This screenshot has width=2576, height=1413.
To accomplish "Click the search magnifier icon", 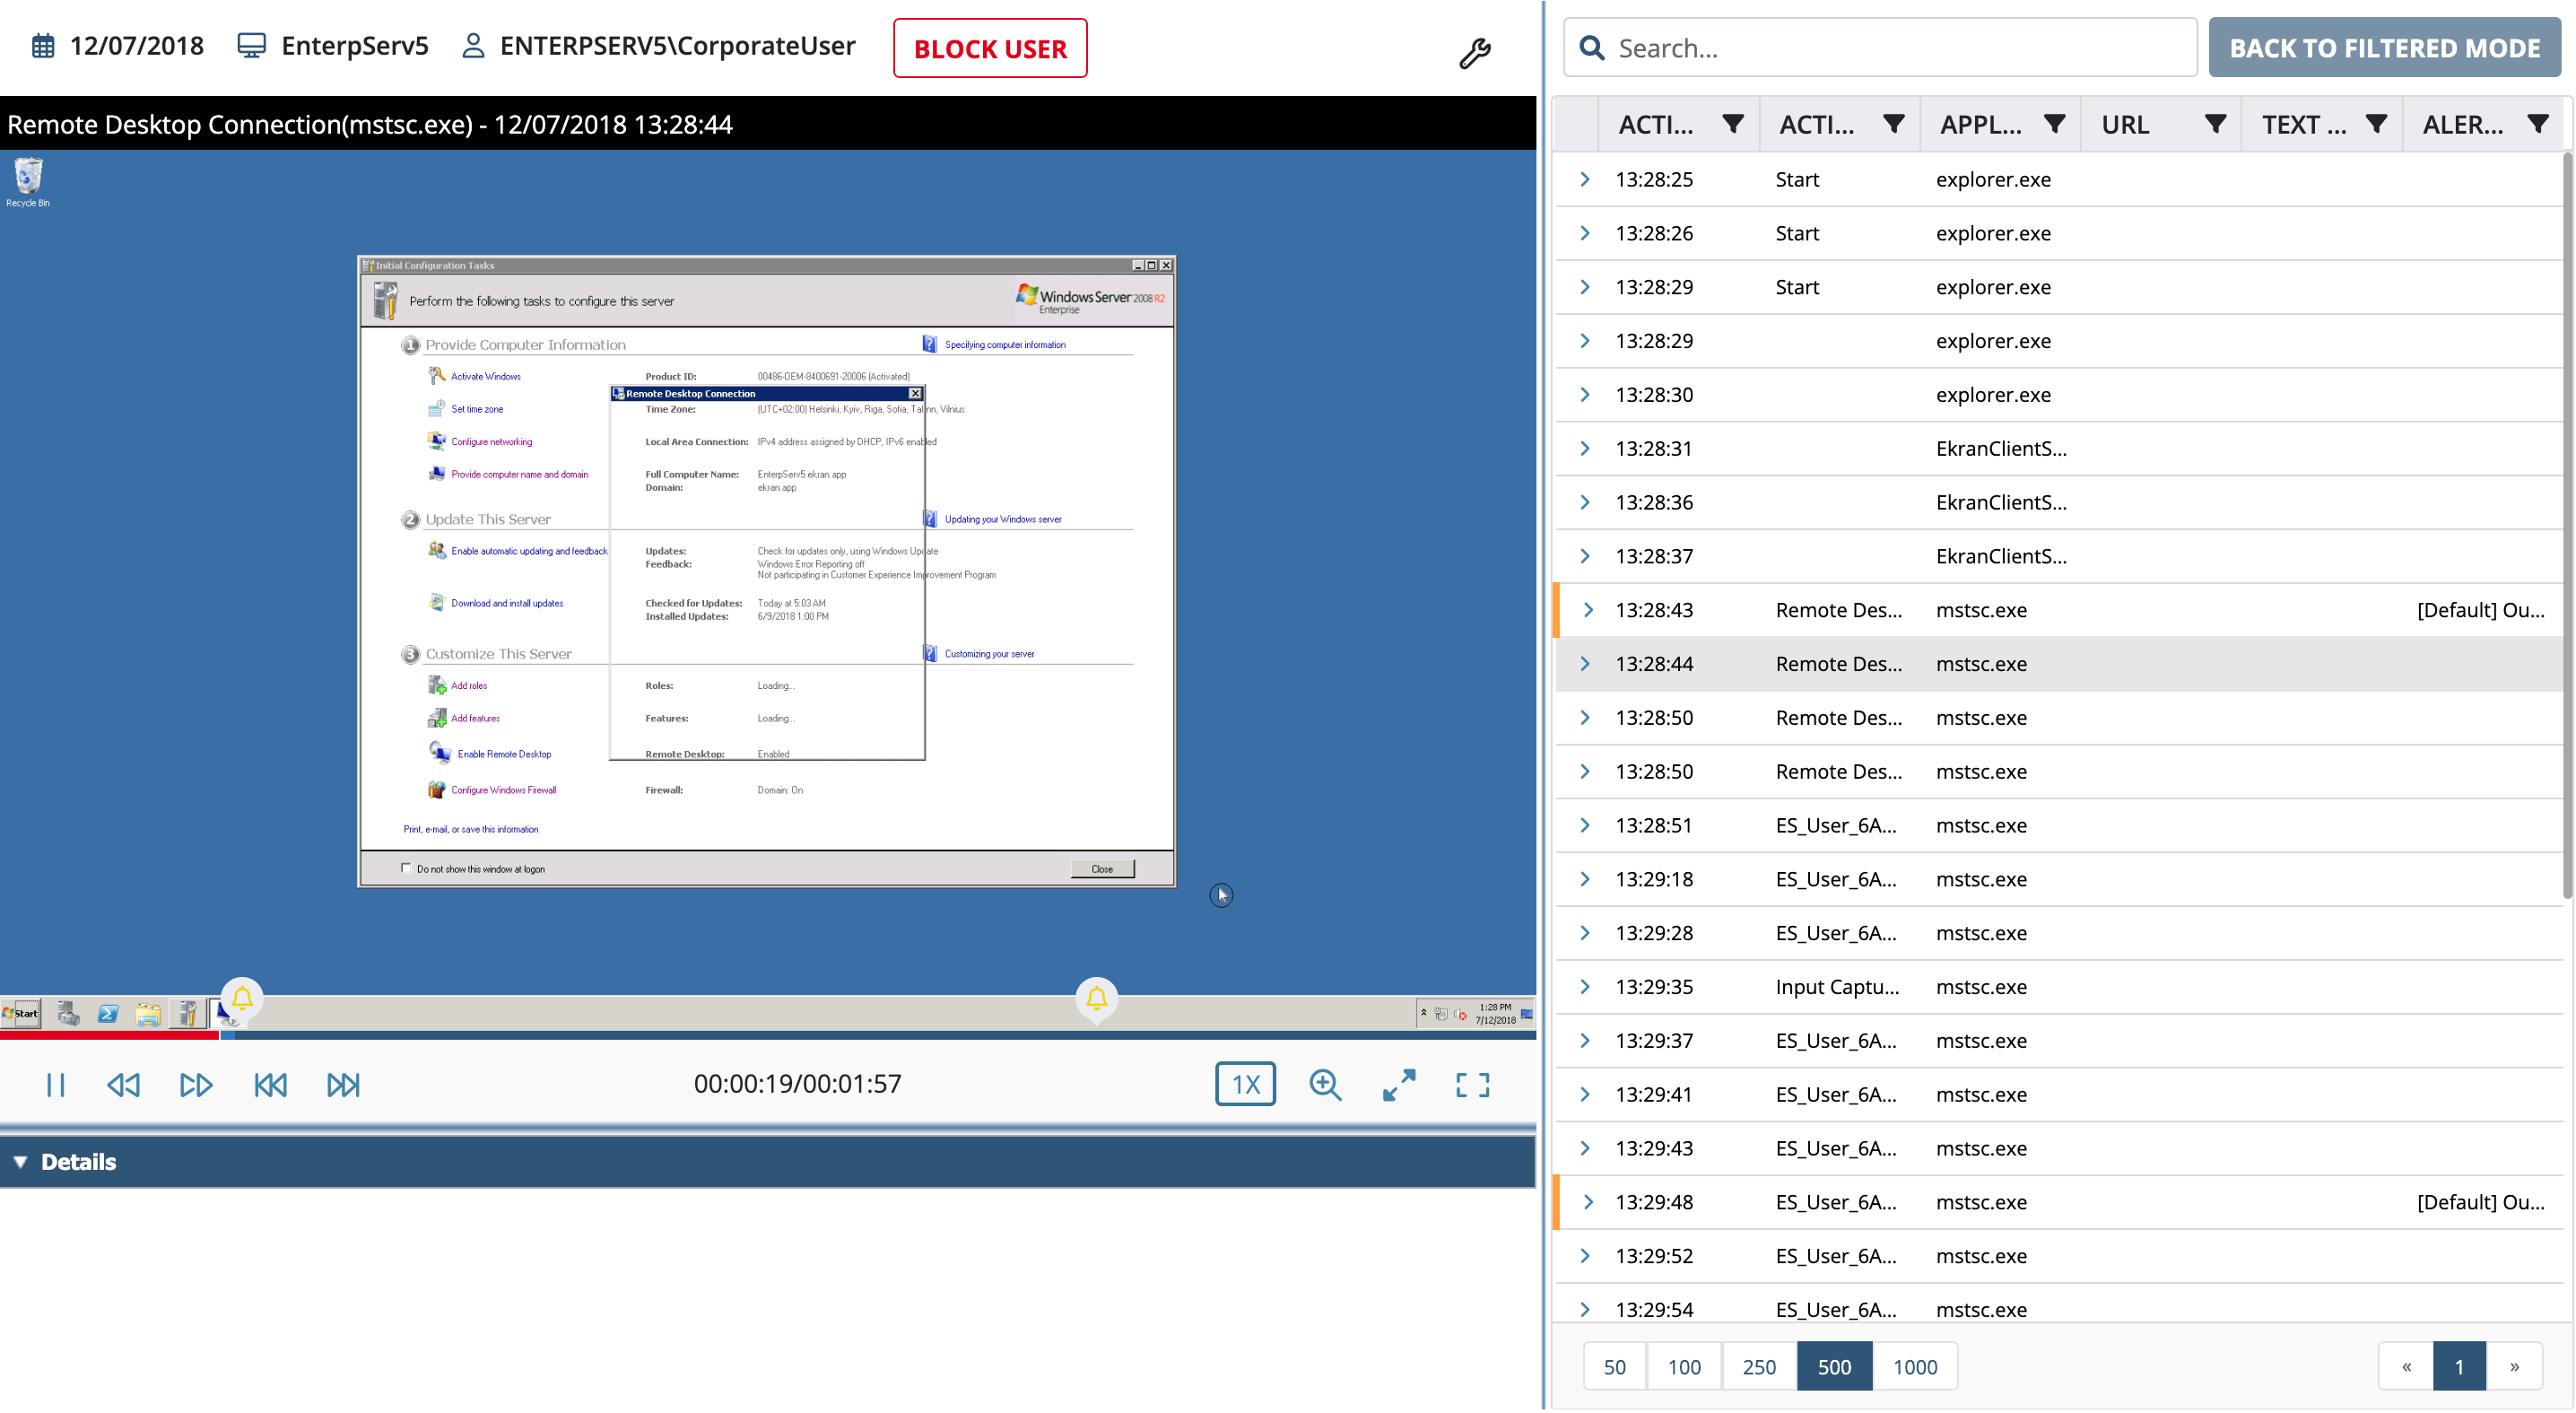I will coord(1592,48).
